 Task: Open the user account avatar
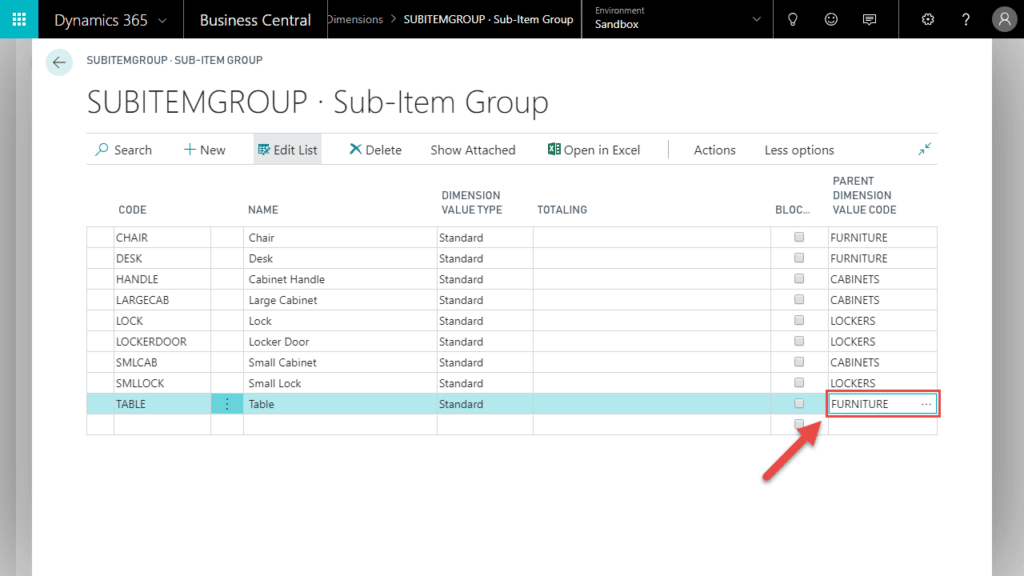tap(1004, 19)
